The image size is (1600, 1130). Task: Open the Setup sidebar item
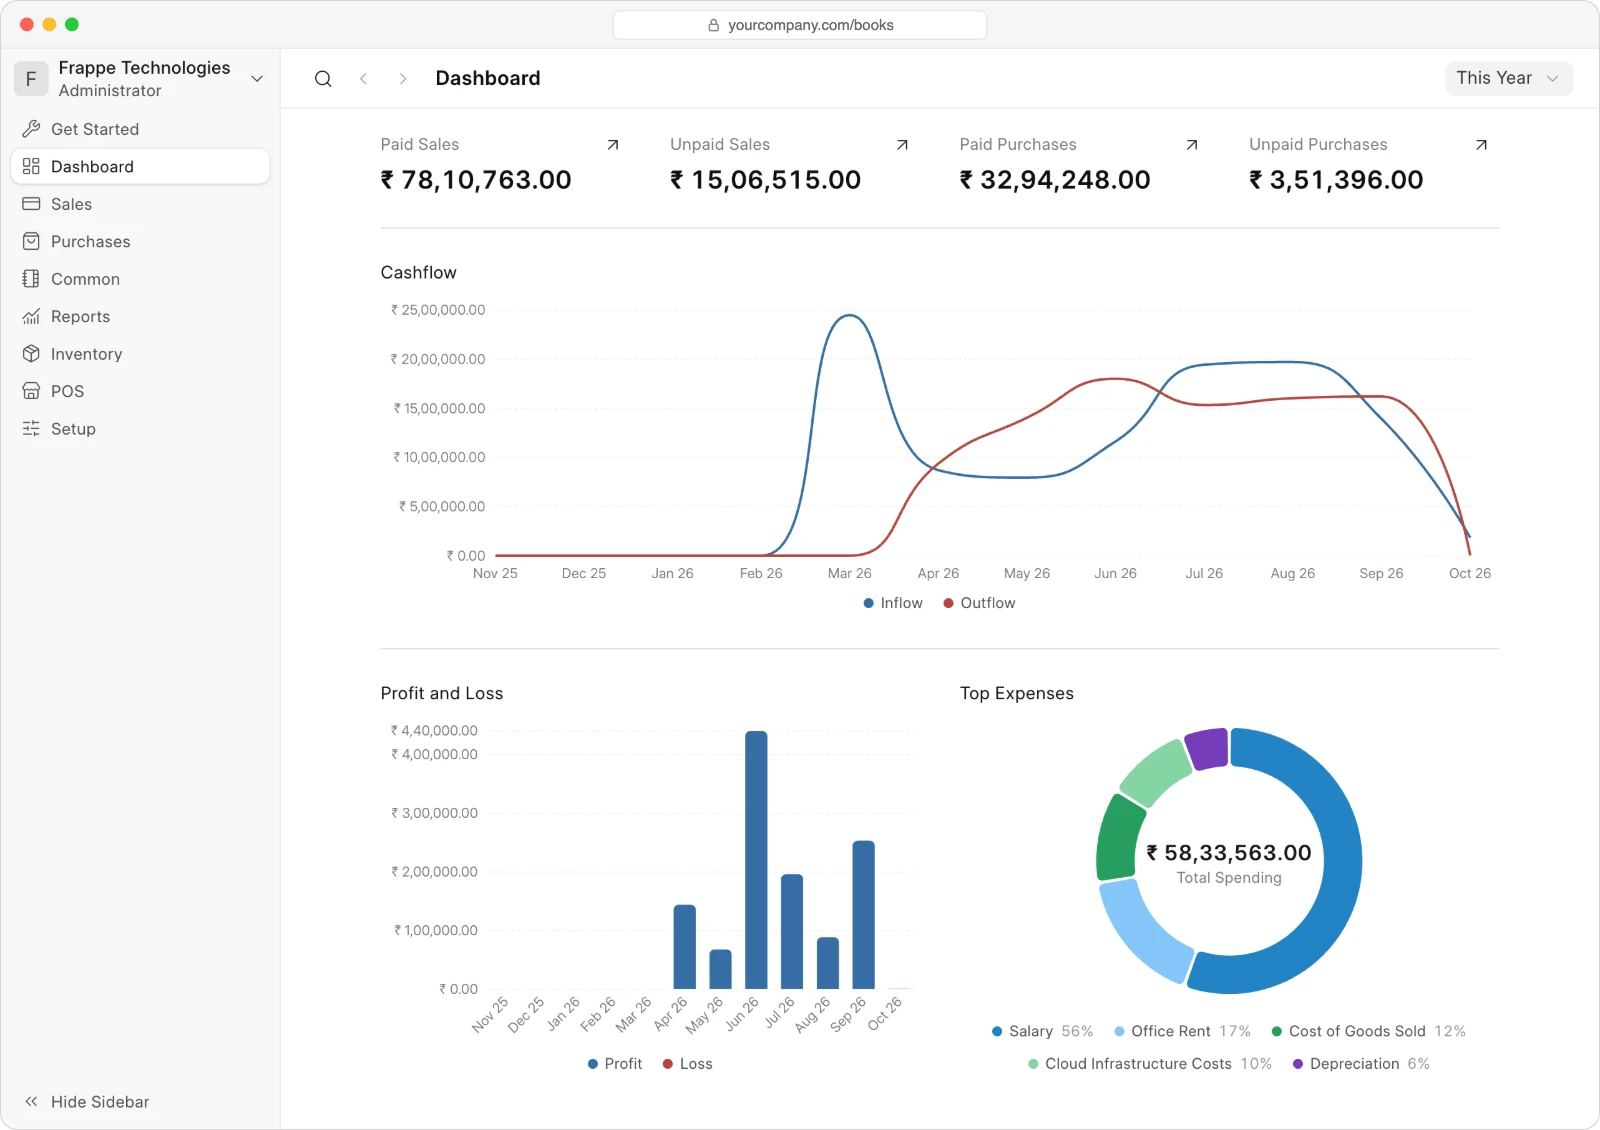[x=140, y=428]
